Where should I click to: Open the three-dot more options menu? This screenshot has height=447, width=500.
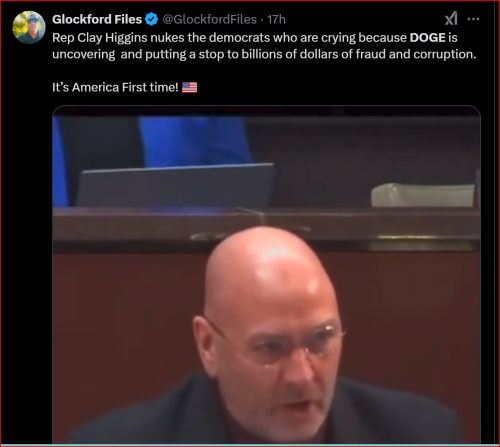tap(473, 19)
